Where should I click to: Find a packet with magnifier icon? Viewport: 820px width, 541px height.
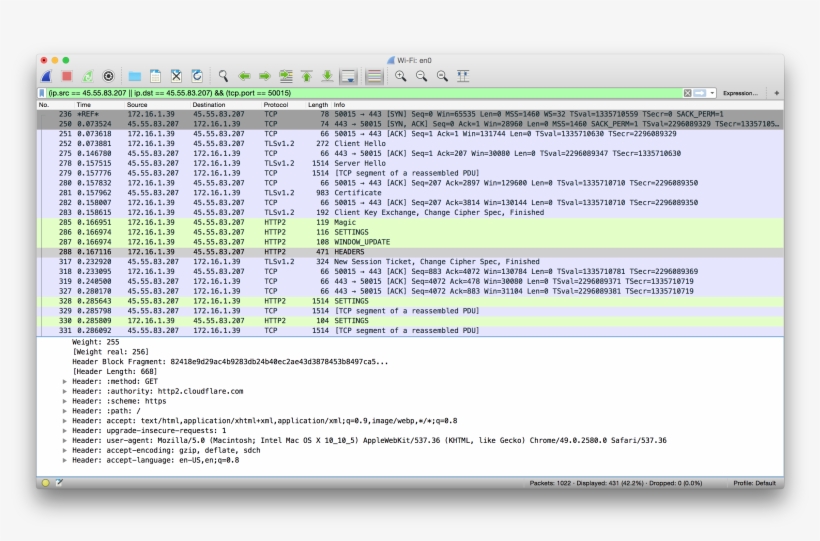pyautogui.click(x=223, y=76)
